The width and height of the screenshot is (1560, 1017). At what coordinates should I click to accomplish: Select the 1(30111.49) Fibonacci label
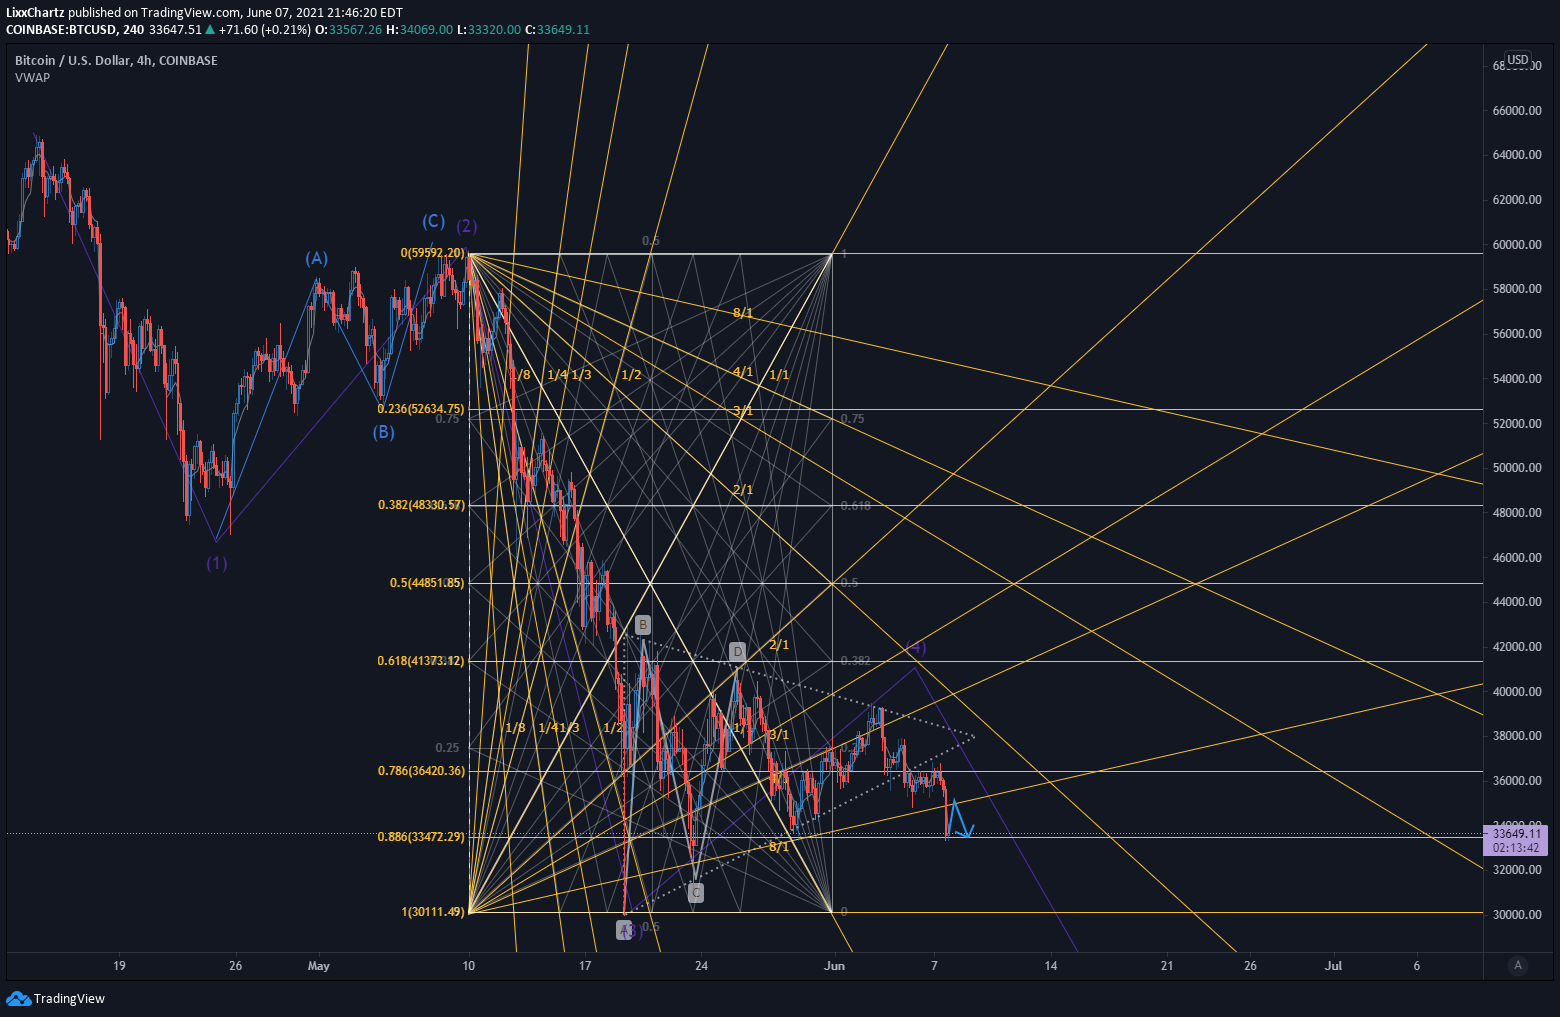tap(433, 911)
